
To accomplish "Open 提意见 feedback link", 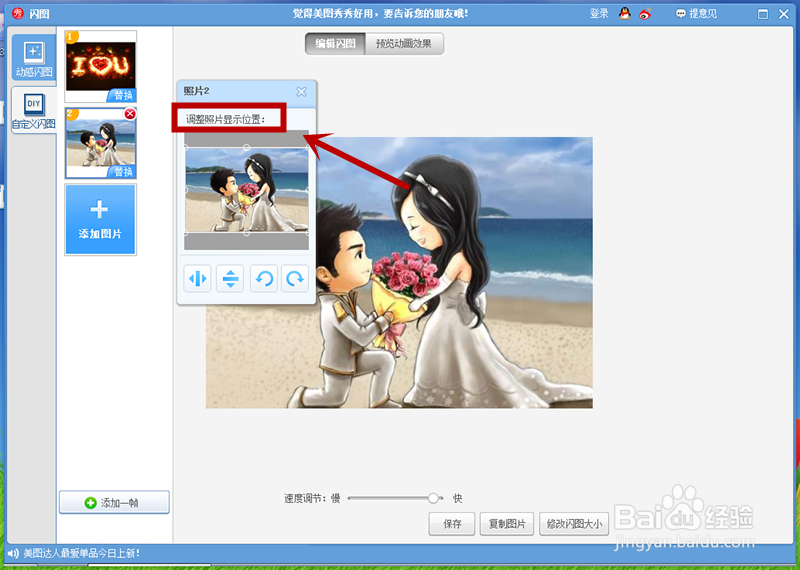I will (x=696, y=14).
